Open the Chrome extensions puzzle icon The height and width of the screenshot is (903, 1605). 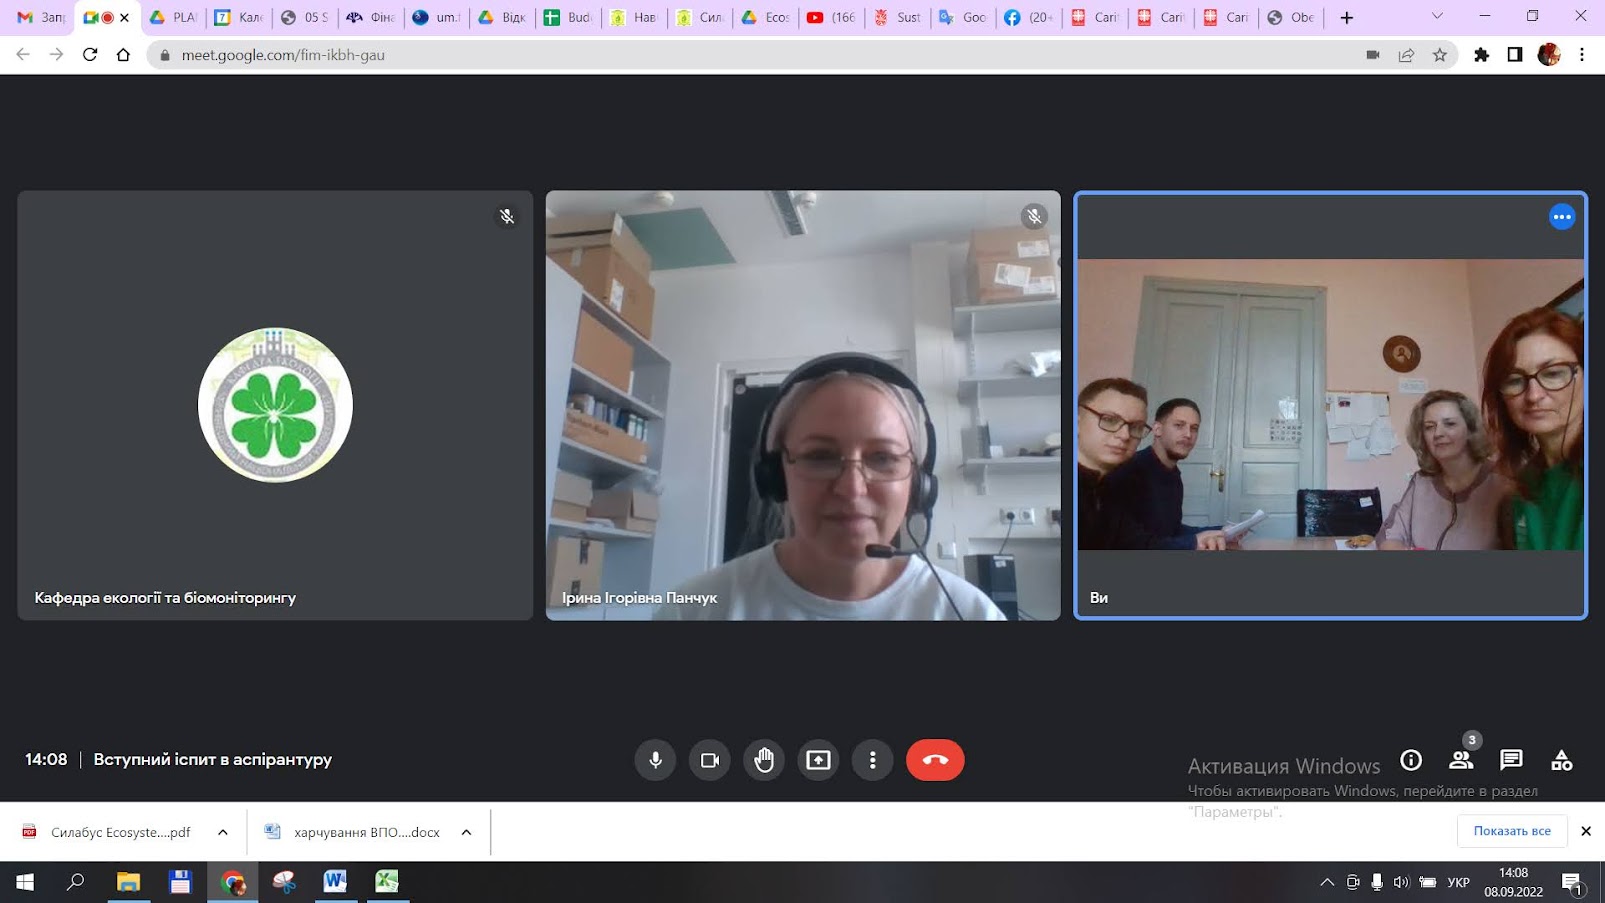(1482, 55)
